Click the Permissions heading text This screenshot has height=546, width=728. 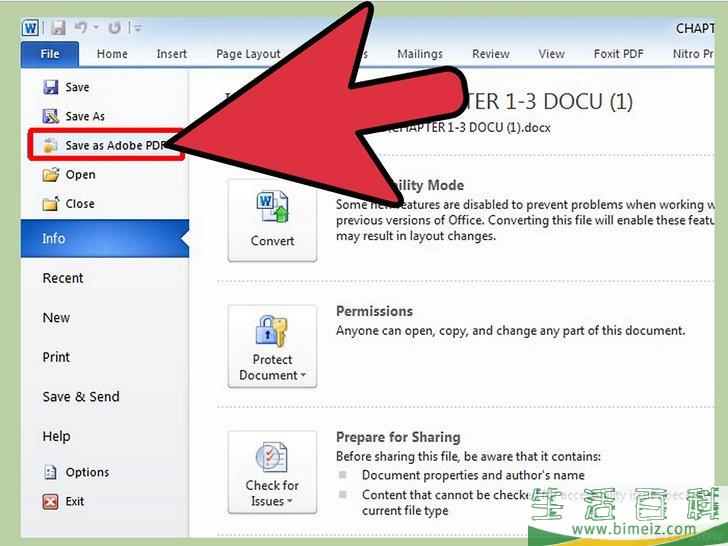coord(374,311)
